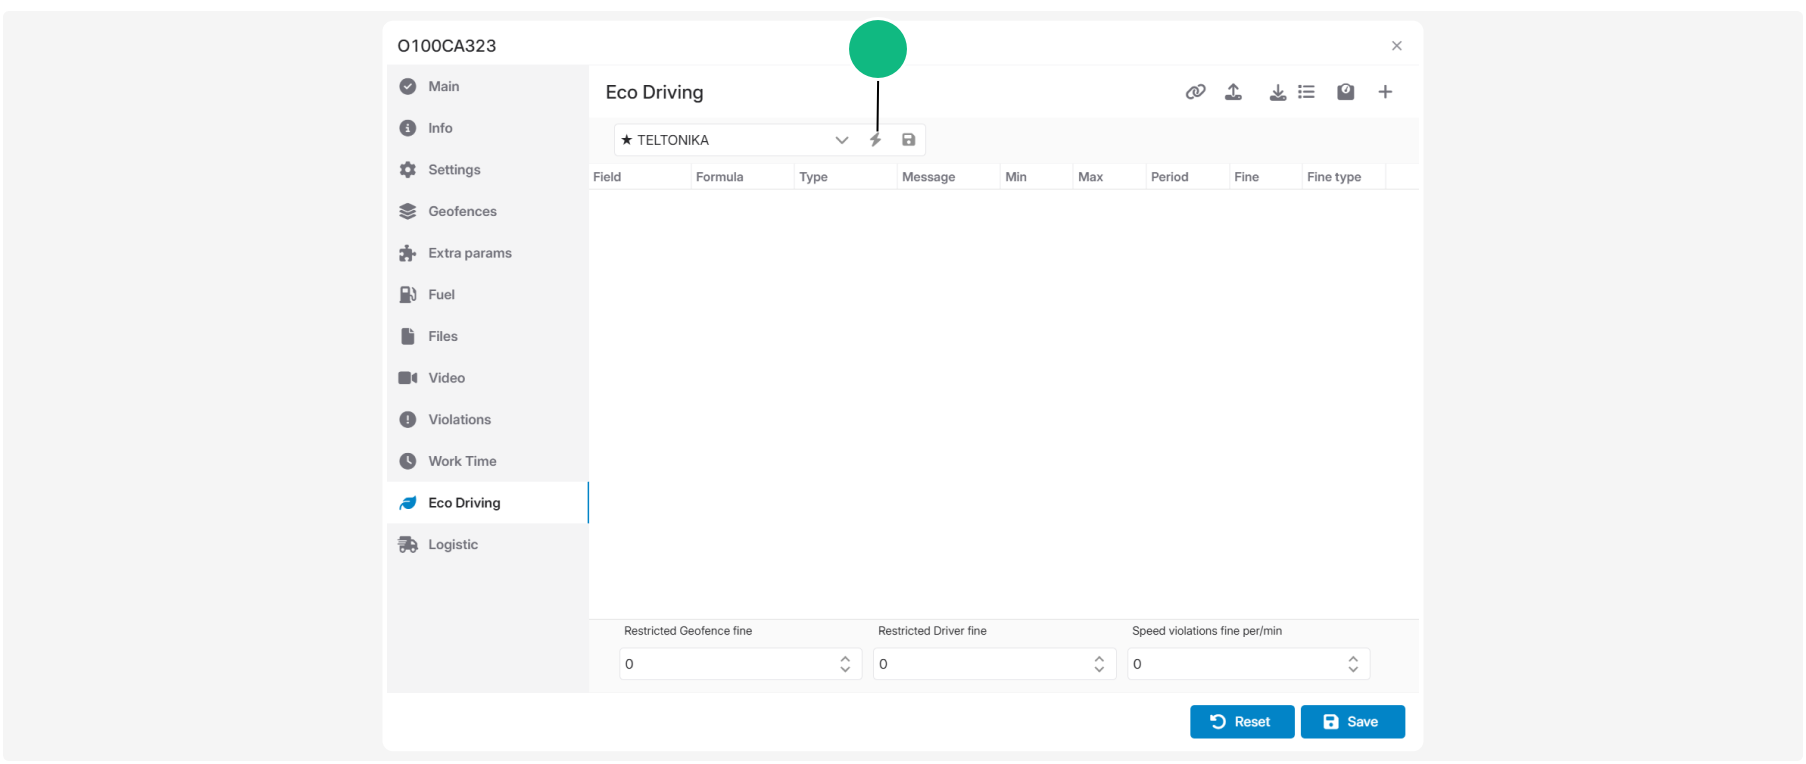Click the Reset button
Viewport: 1806px width, 764px height.
pos(1242,722)
